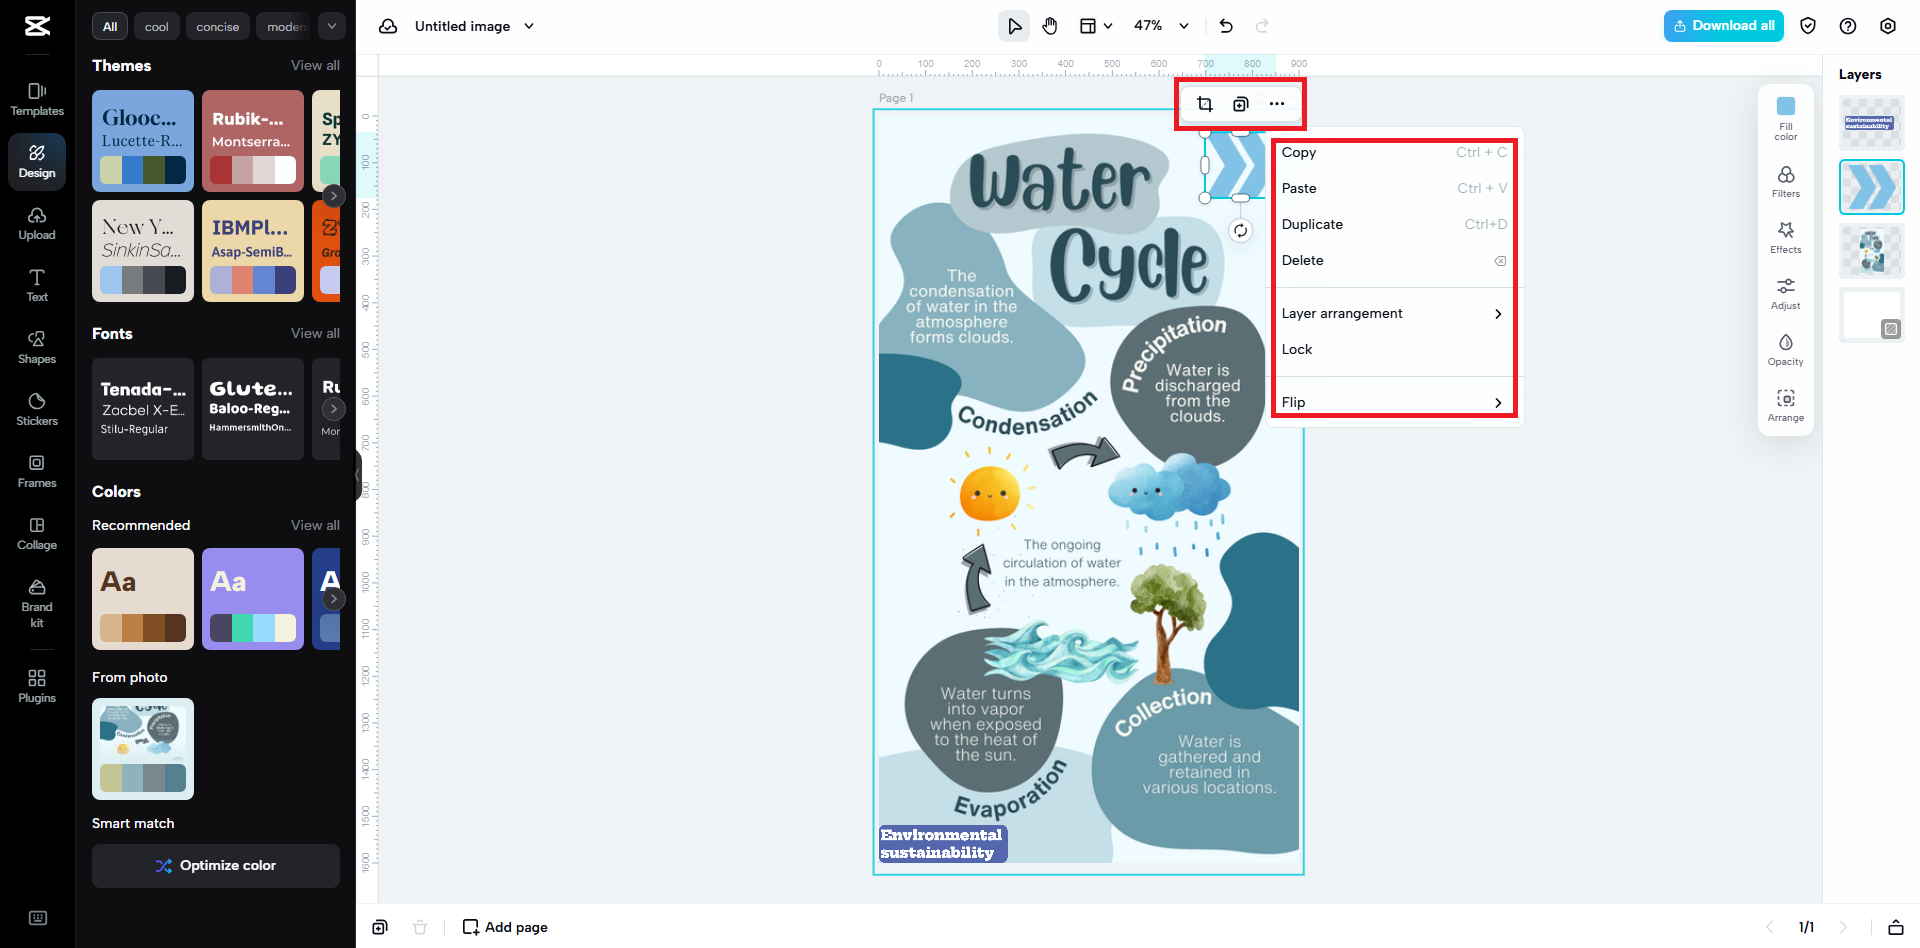This screenshot has height=948, width=1920.
Task: Select the 'concise' theme filter tab
Action: [218, 26]
